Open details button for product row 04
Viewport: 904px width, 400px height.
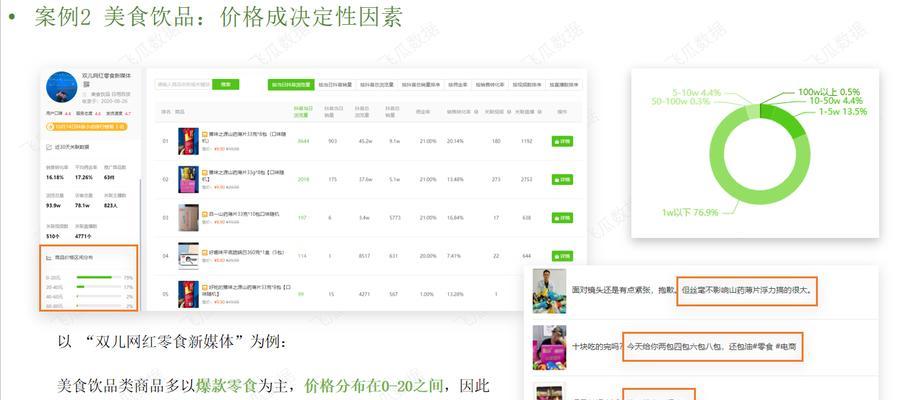point(562,256)
